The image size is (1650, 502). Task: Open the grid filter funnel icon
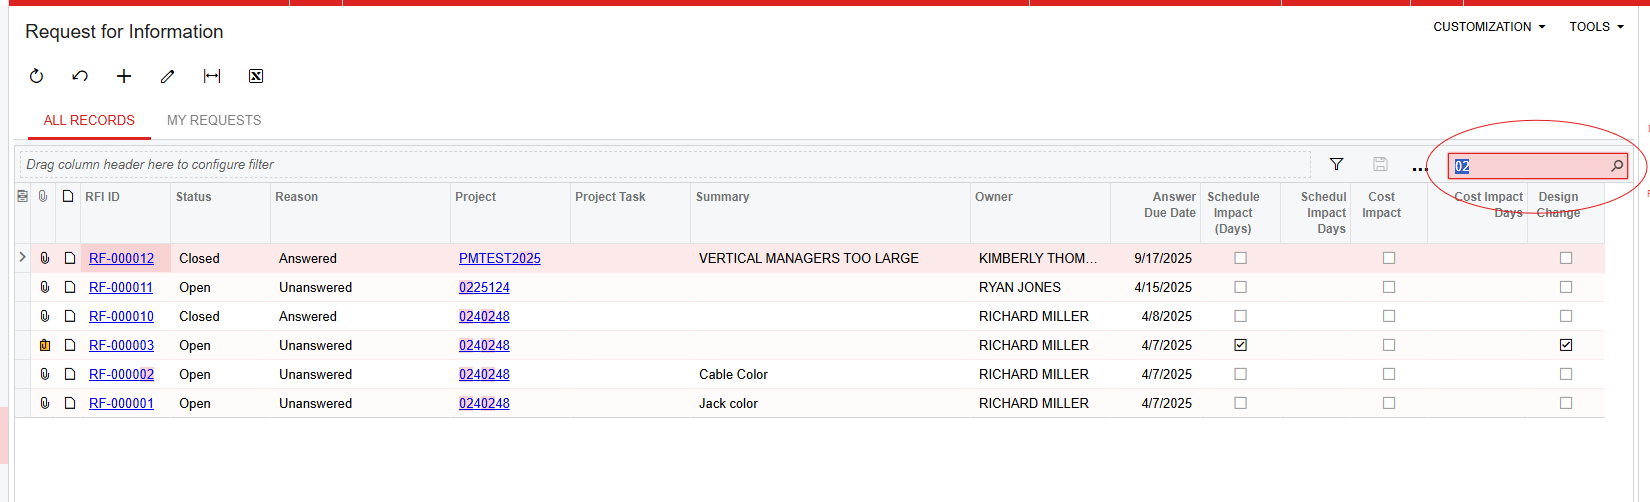point(1336,164)
